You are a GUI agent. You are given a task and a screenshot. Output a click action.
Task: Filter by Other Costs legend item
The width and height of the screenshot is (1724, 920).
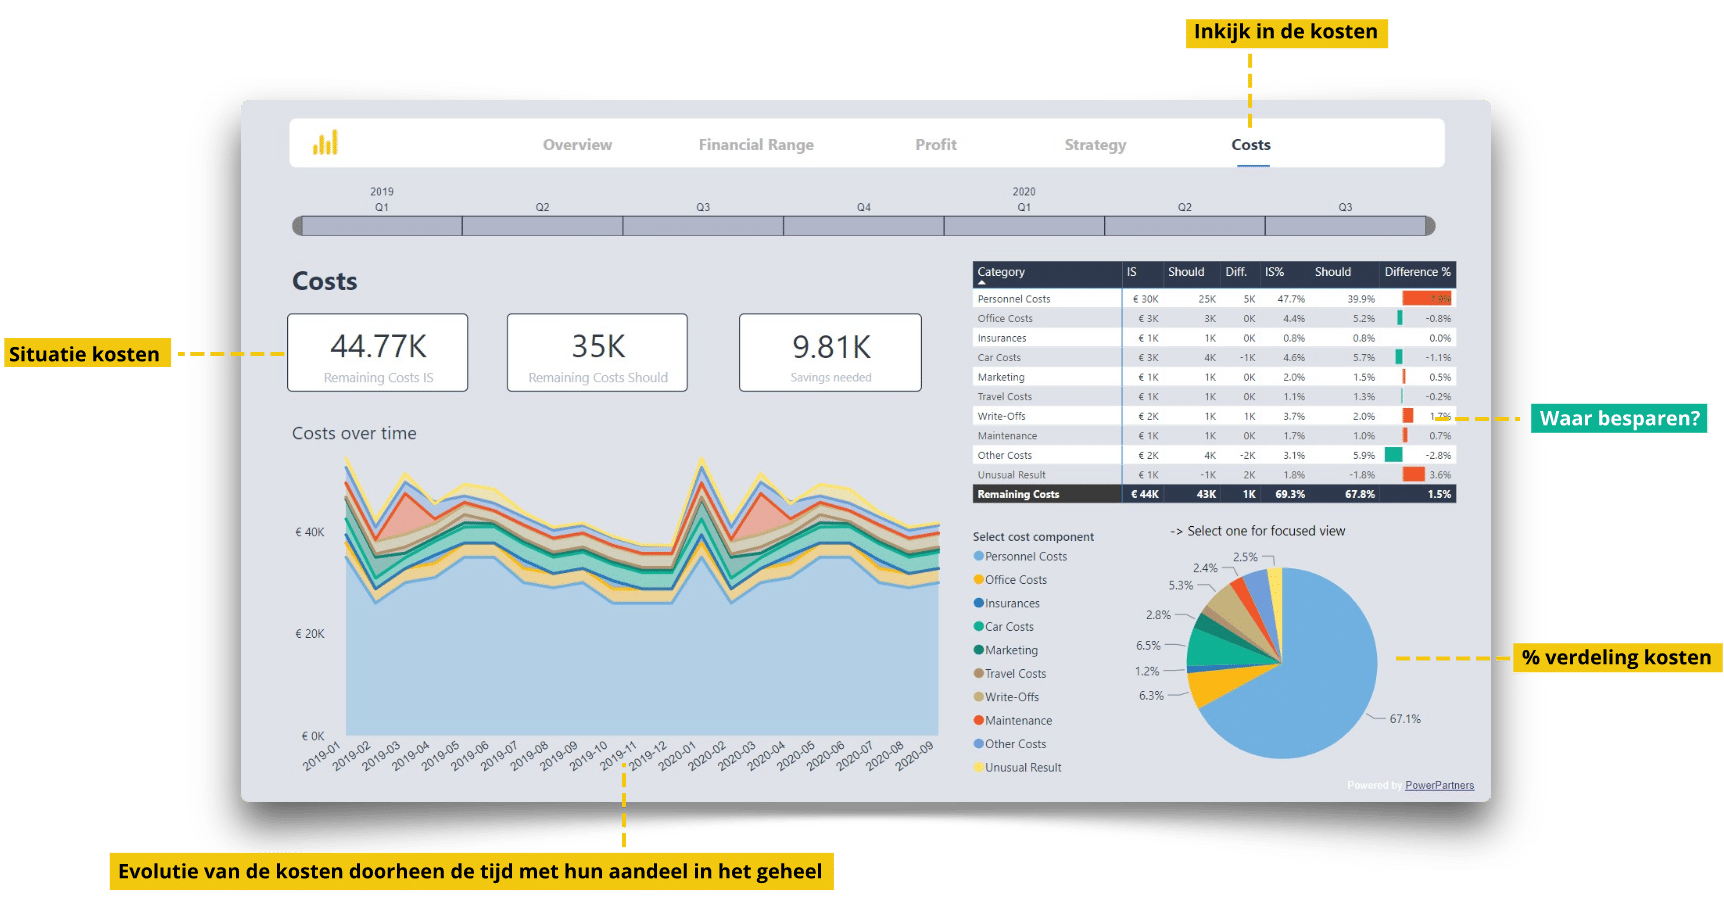(1009, 744)
